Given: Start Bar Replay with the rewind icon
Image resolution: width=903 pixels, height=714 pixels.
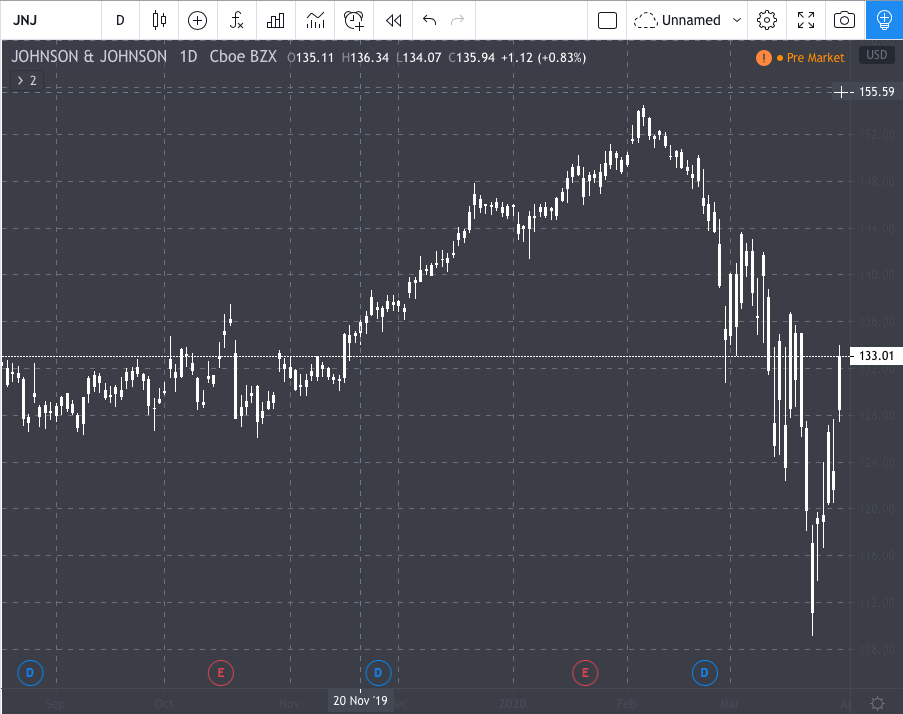Looking at the screenshot, I should point(393,20).
